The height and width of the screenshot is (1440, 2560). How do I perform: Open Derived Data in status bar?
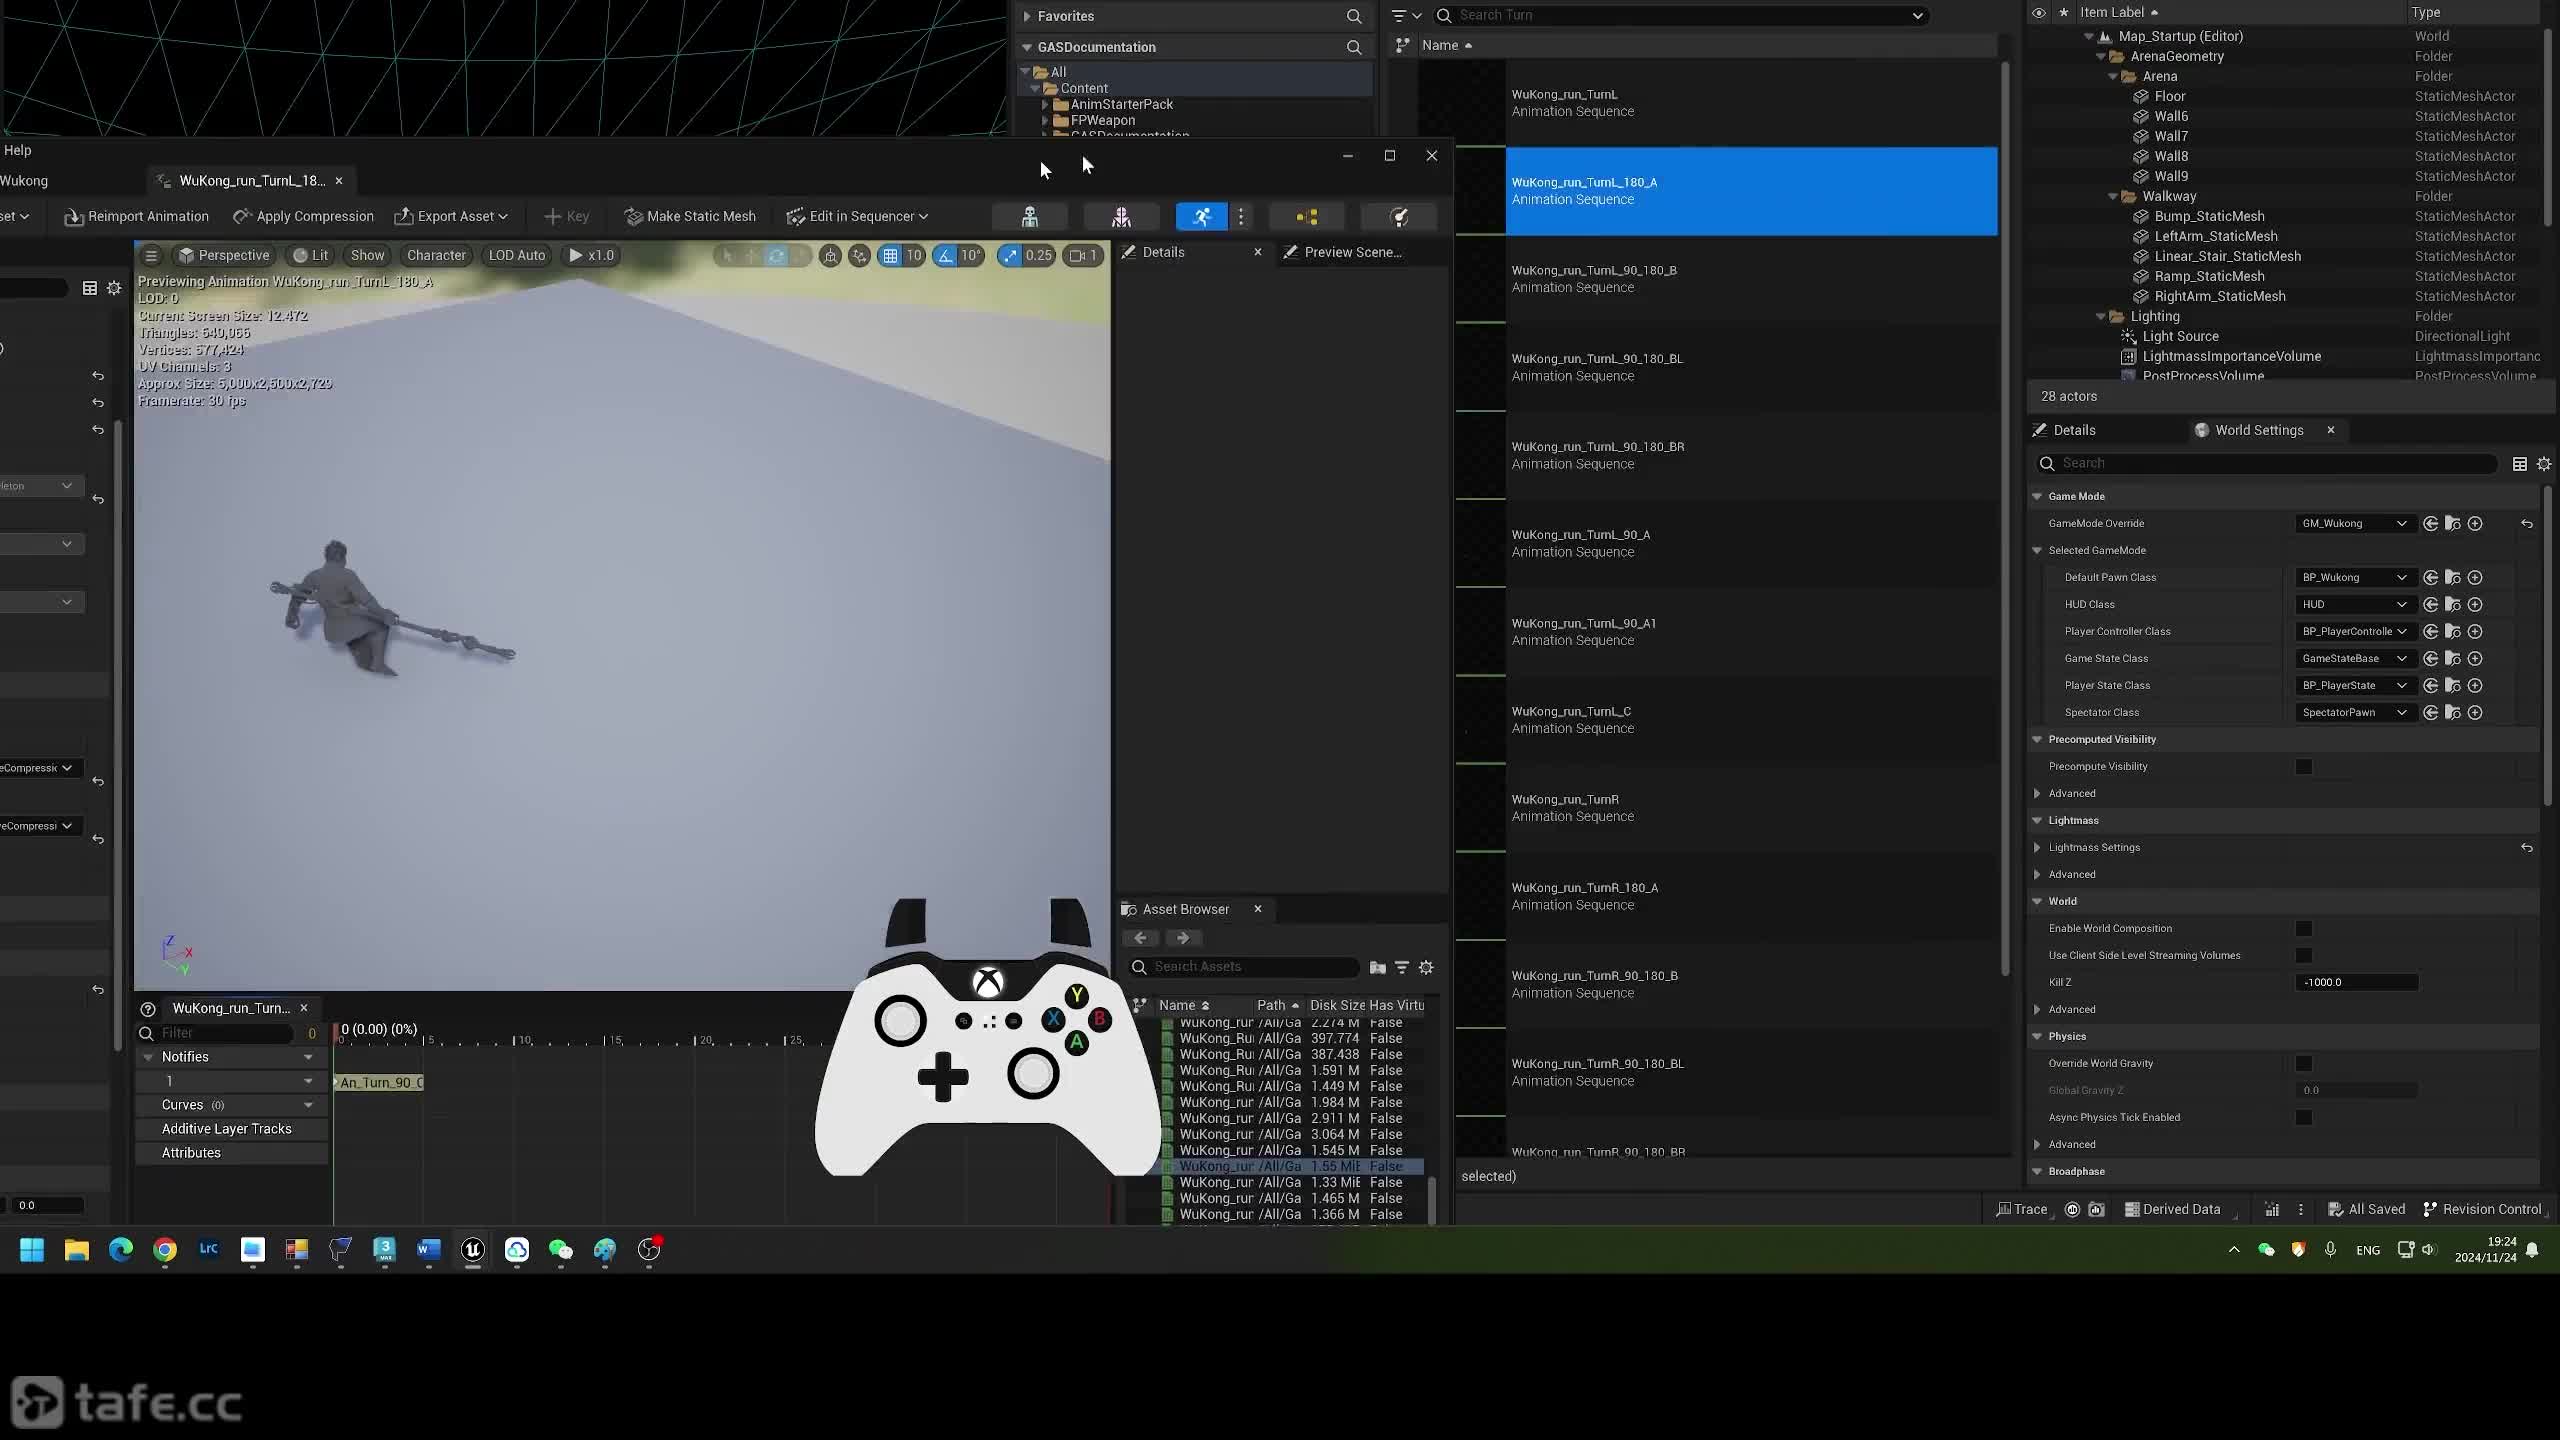(2172, 1209)
